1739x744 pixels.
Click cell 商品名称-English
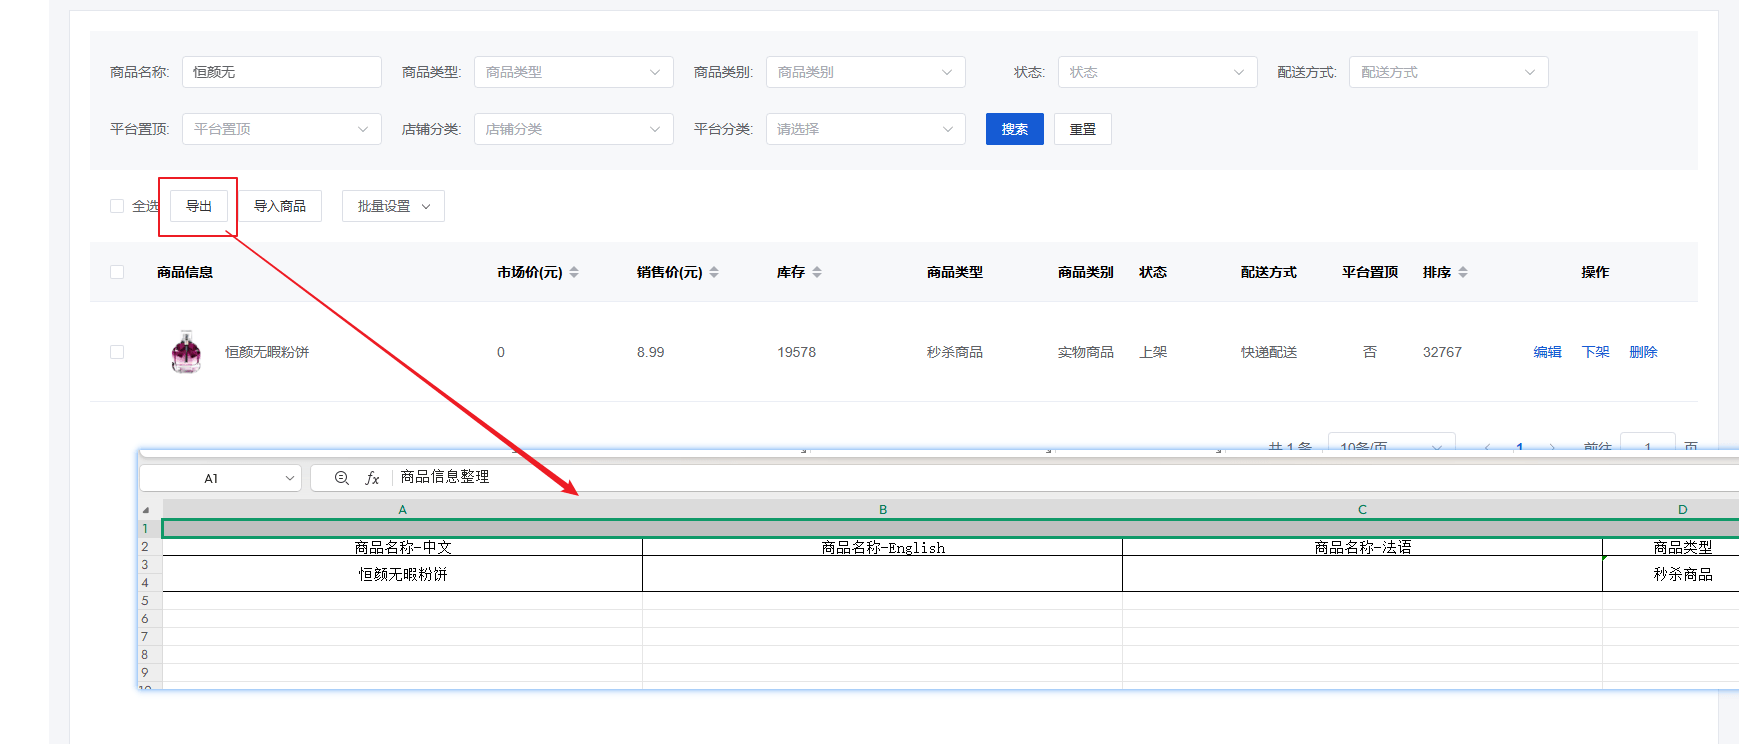point(882,547)
